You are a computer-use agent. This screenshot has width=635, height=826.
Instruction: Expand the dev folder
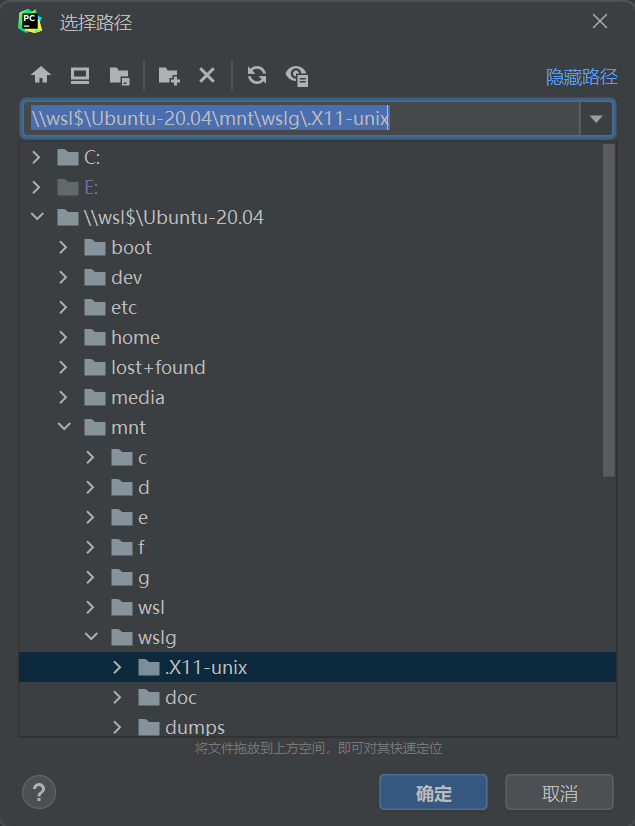(x=63, y=277)
